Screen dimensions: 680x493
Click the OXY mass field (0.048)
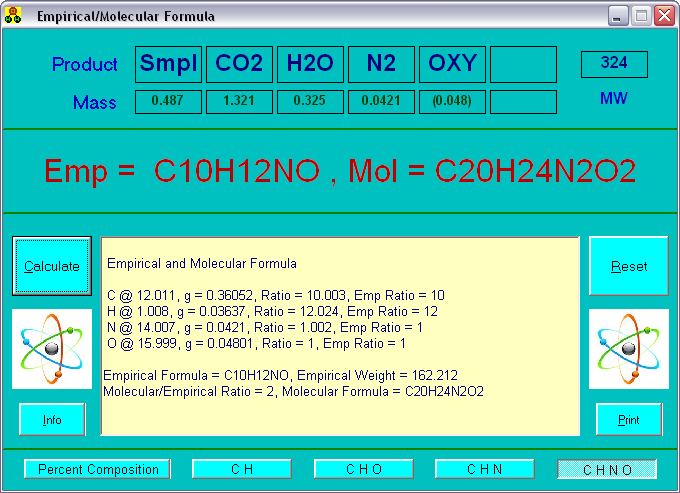pos(452,102)
